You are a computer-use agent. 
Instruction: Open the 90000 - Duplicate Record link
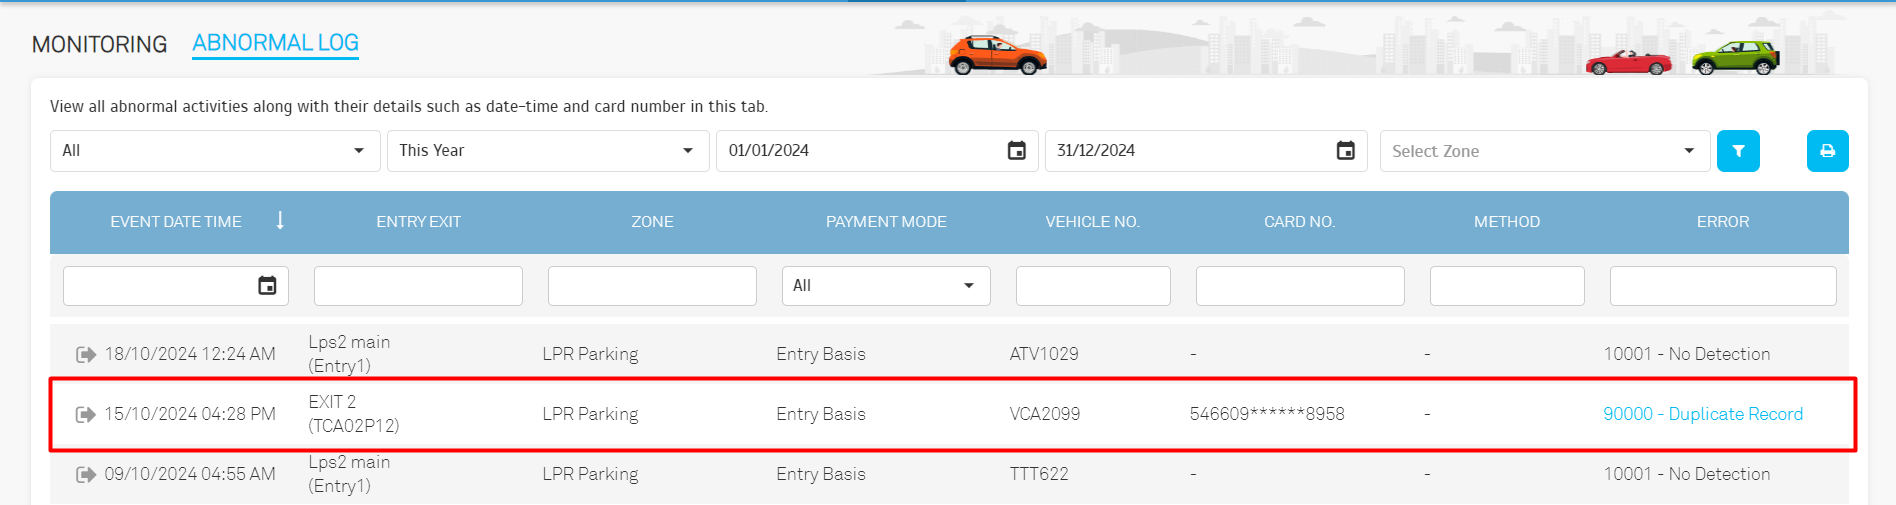[x=1702, y=414]
